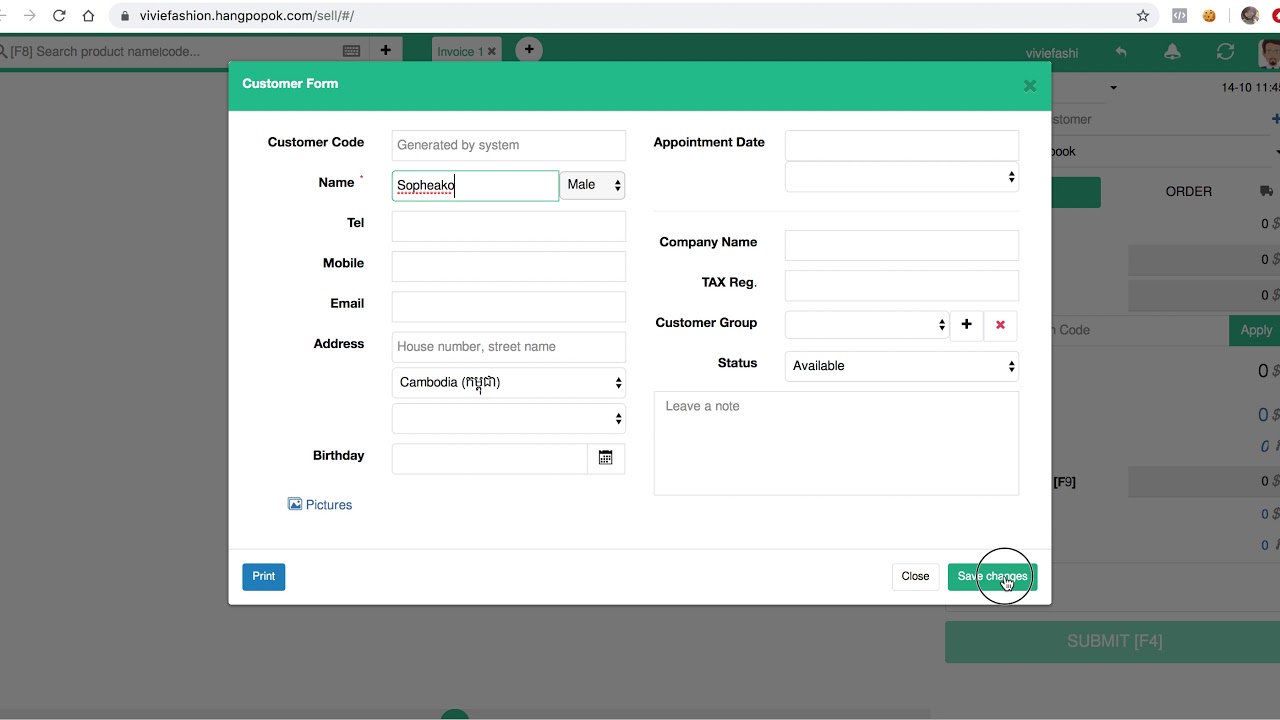Open the notifications bell icon
Screen dimensions: 1280x720
point(1173,52)
